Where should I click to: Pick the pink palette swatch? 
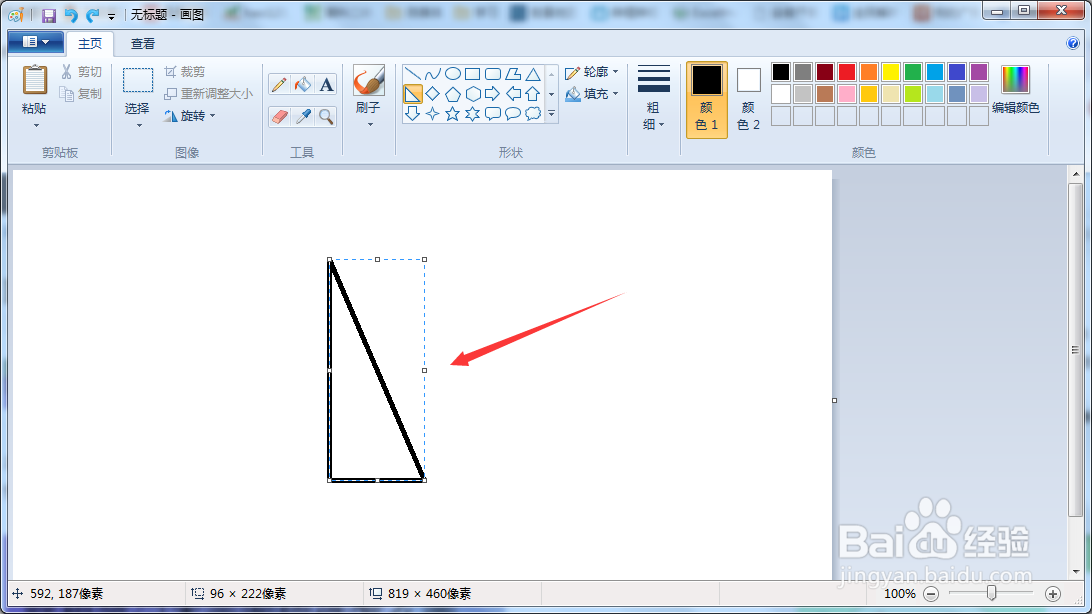pos(847,93)
